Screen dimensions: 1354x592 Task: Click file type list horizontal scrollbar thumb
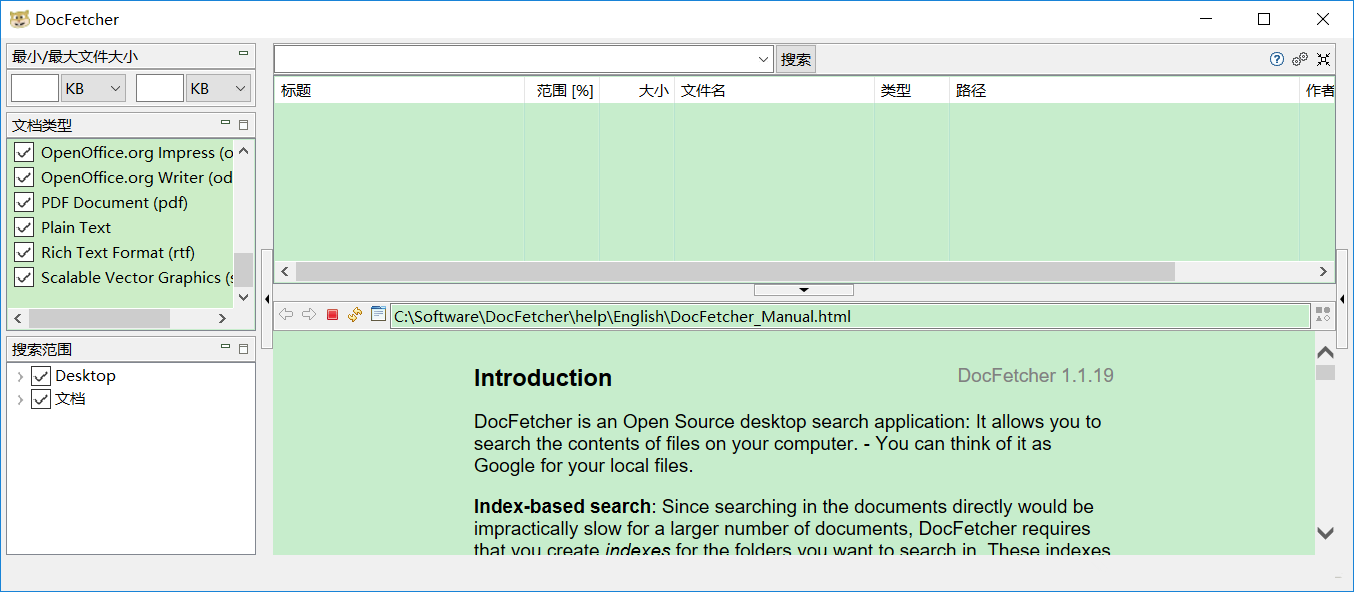click(99, 318)
